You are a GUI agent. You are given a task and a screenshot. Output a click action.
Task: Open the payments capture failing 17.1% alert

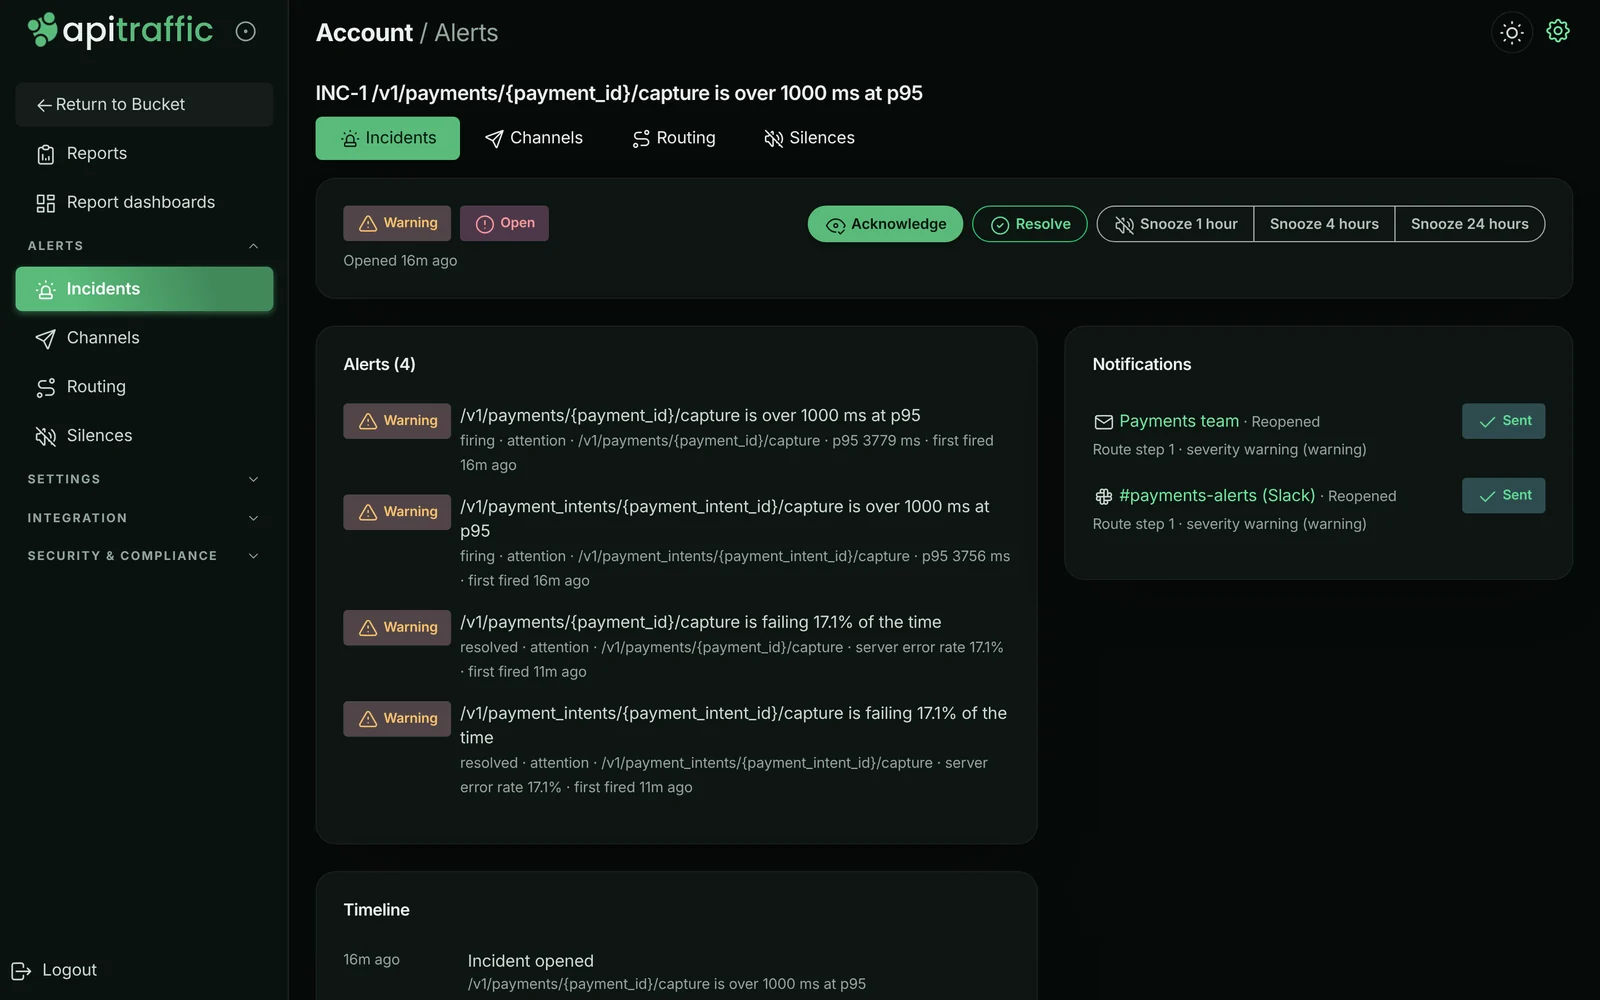[x=700, y=622]
